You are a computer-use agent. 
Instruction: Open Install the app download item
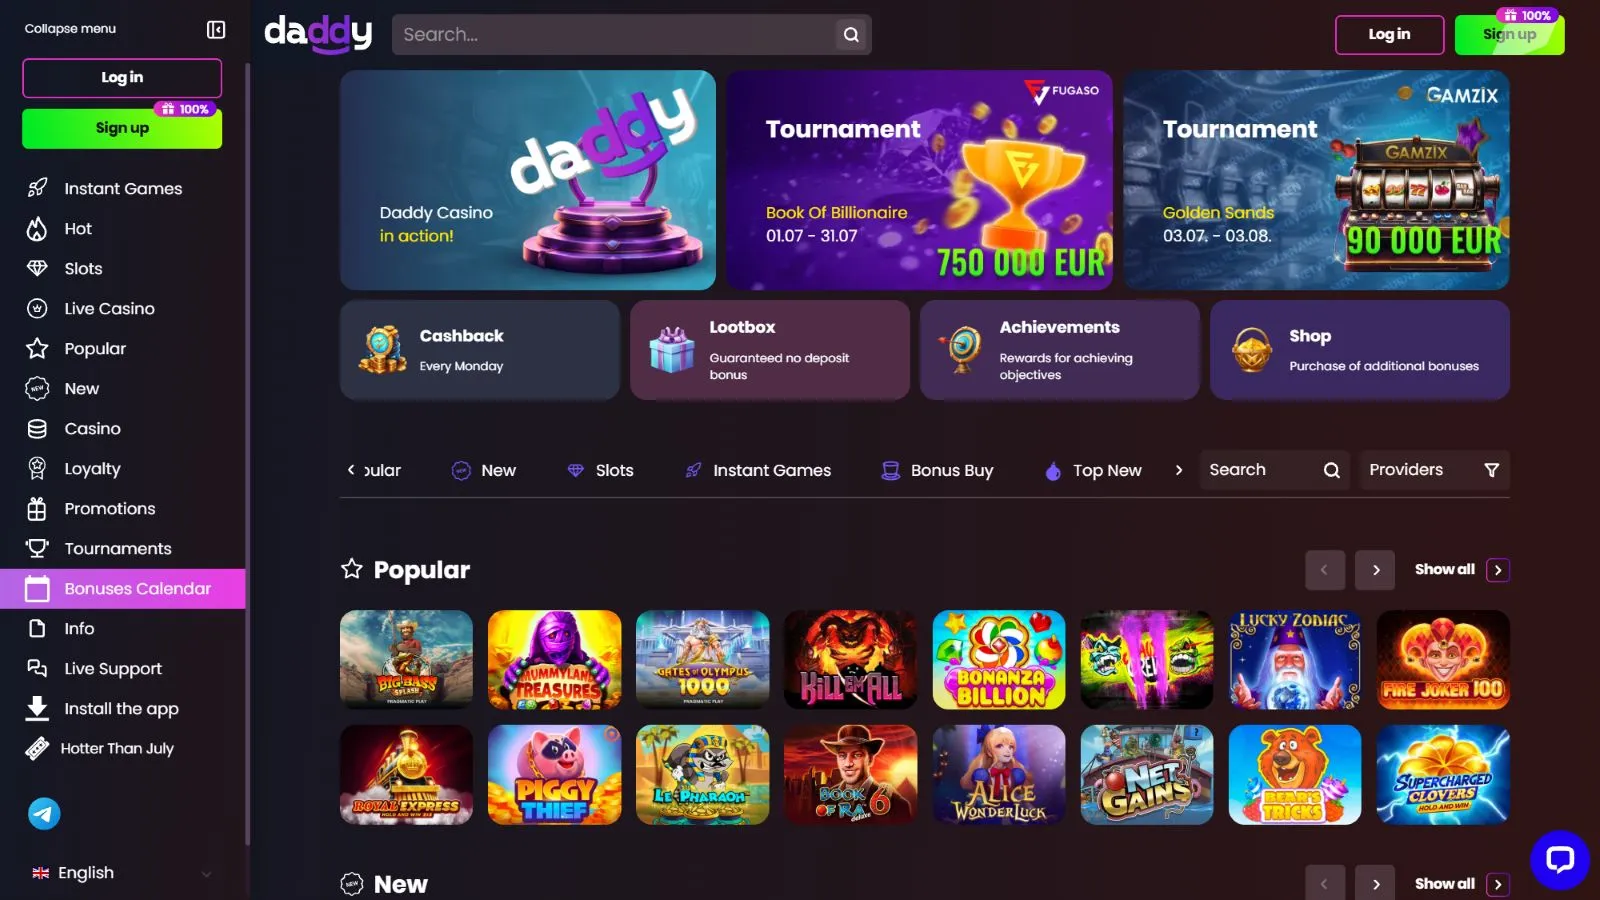coord(123,709)
